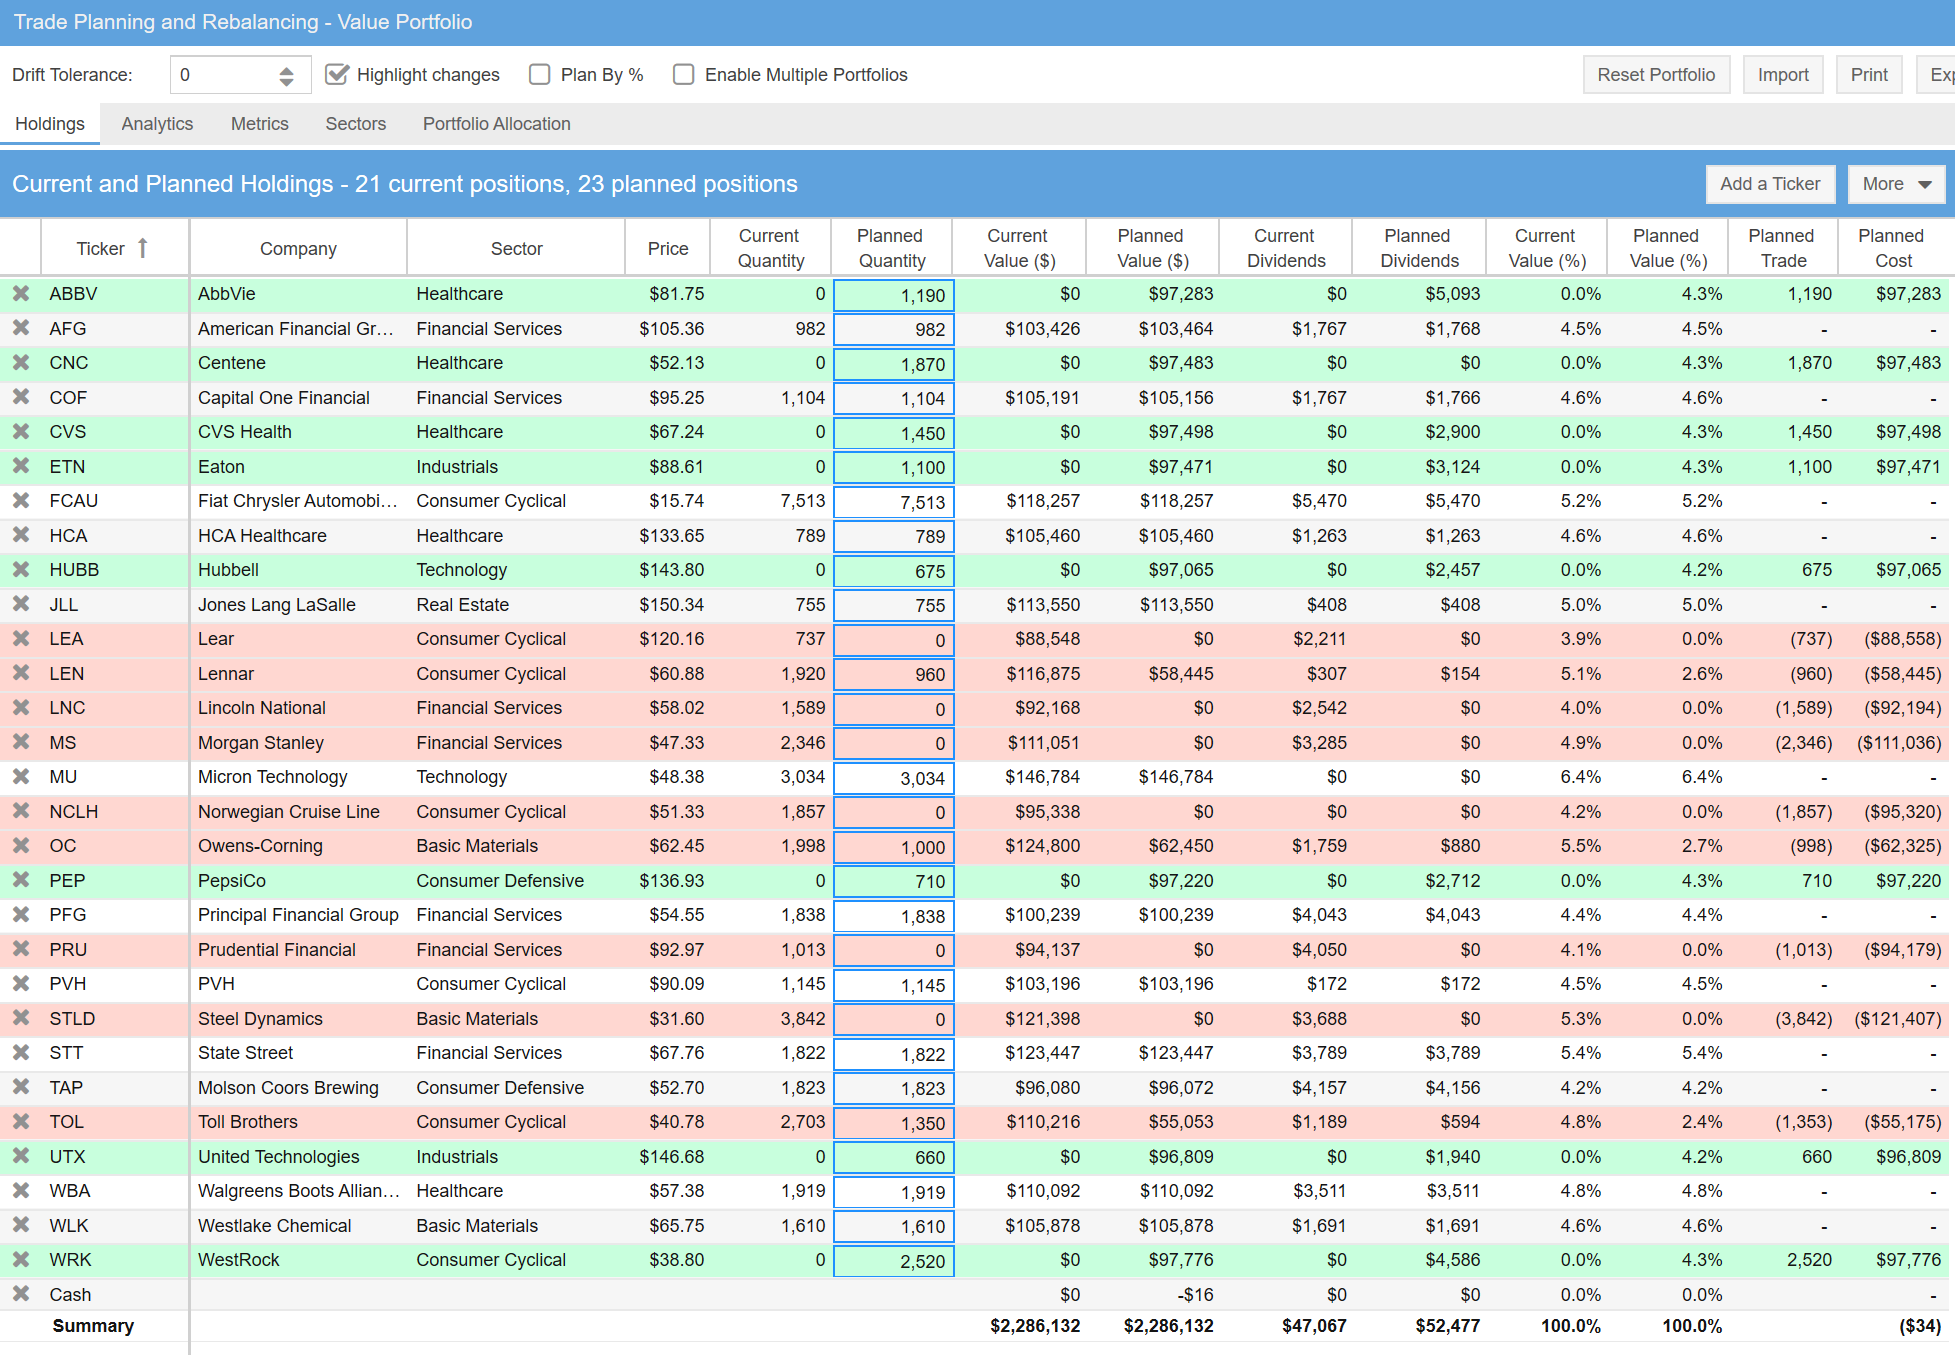Edit TOL planned quantity 1,350 field
Screen dimensions: 1955x1355
(893, 1123)
